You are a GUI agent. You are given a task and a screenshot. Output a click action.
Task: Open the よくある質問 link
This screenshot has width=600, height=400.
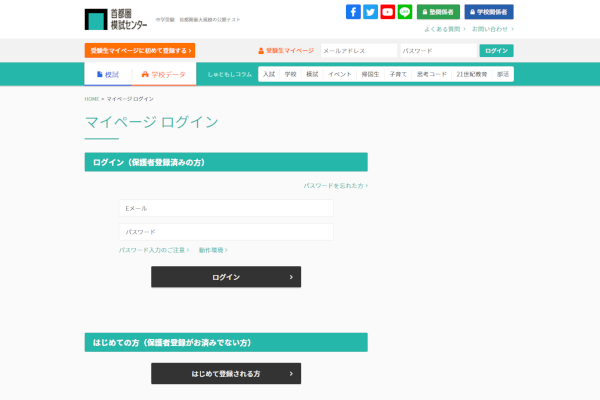(443, 29)
